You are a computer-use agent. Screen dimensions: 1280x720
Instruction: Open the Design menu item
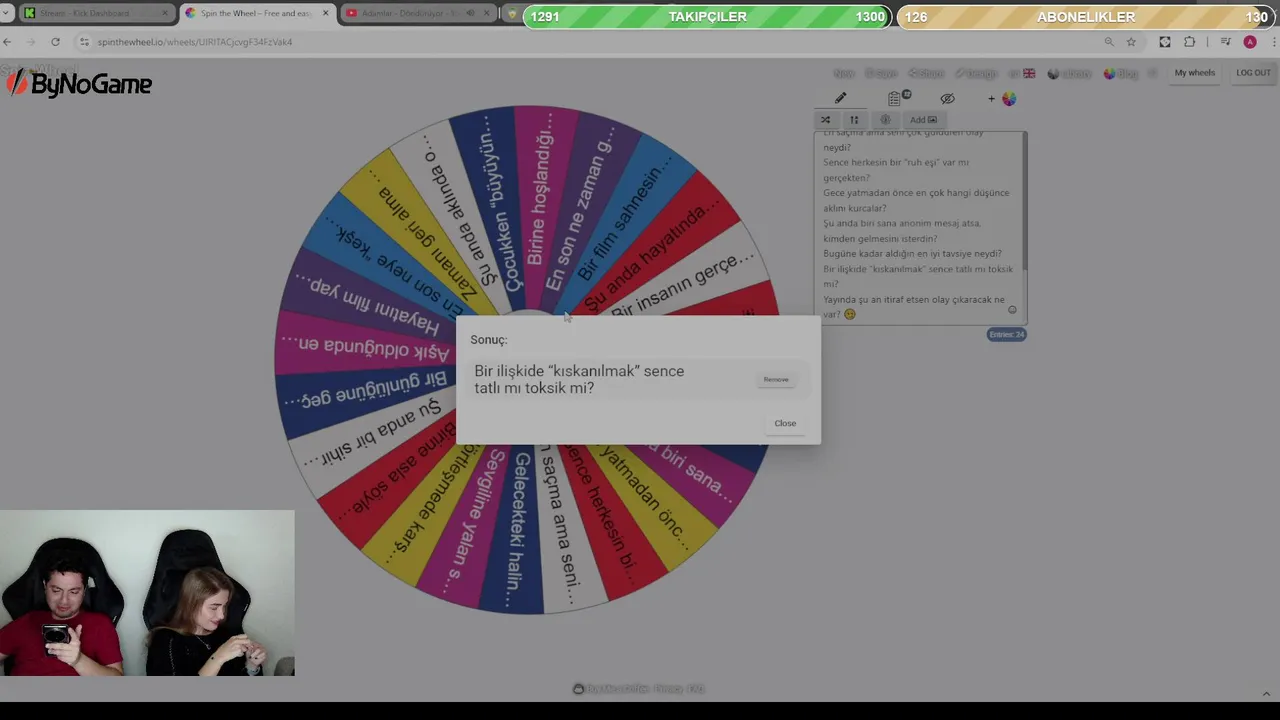pyautogui.click(x=976, y=74)
